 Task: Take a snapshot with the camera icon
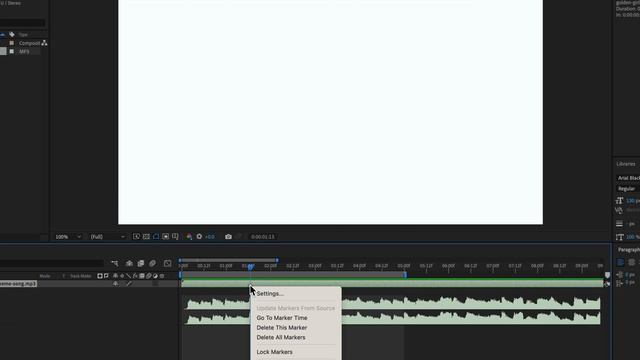[x=228, y=237]
